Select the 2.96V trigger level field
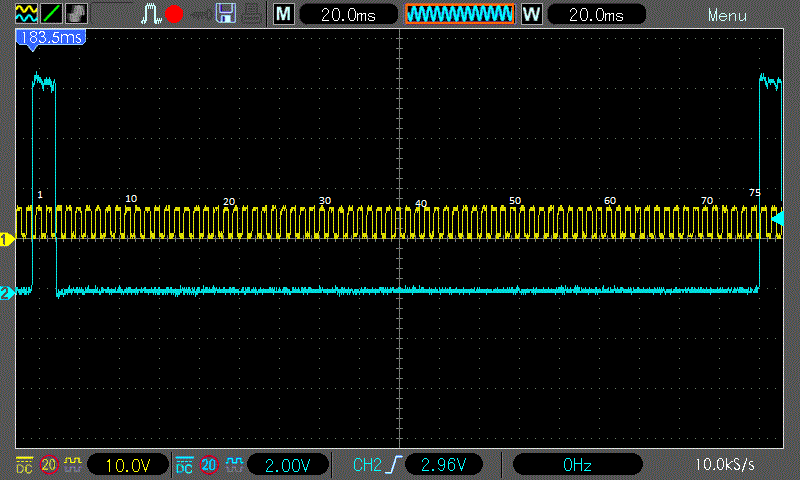The width and height of the screenshot is (800, 480). point(443,465)
